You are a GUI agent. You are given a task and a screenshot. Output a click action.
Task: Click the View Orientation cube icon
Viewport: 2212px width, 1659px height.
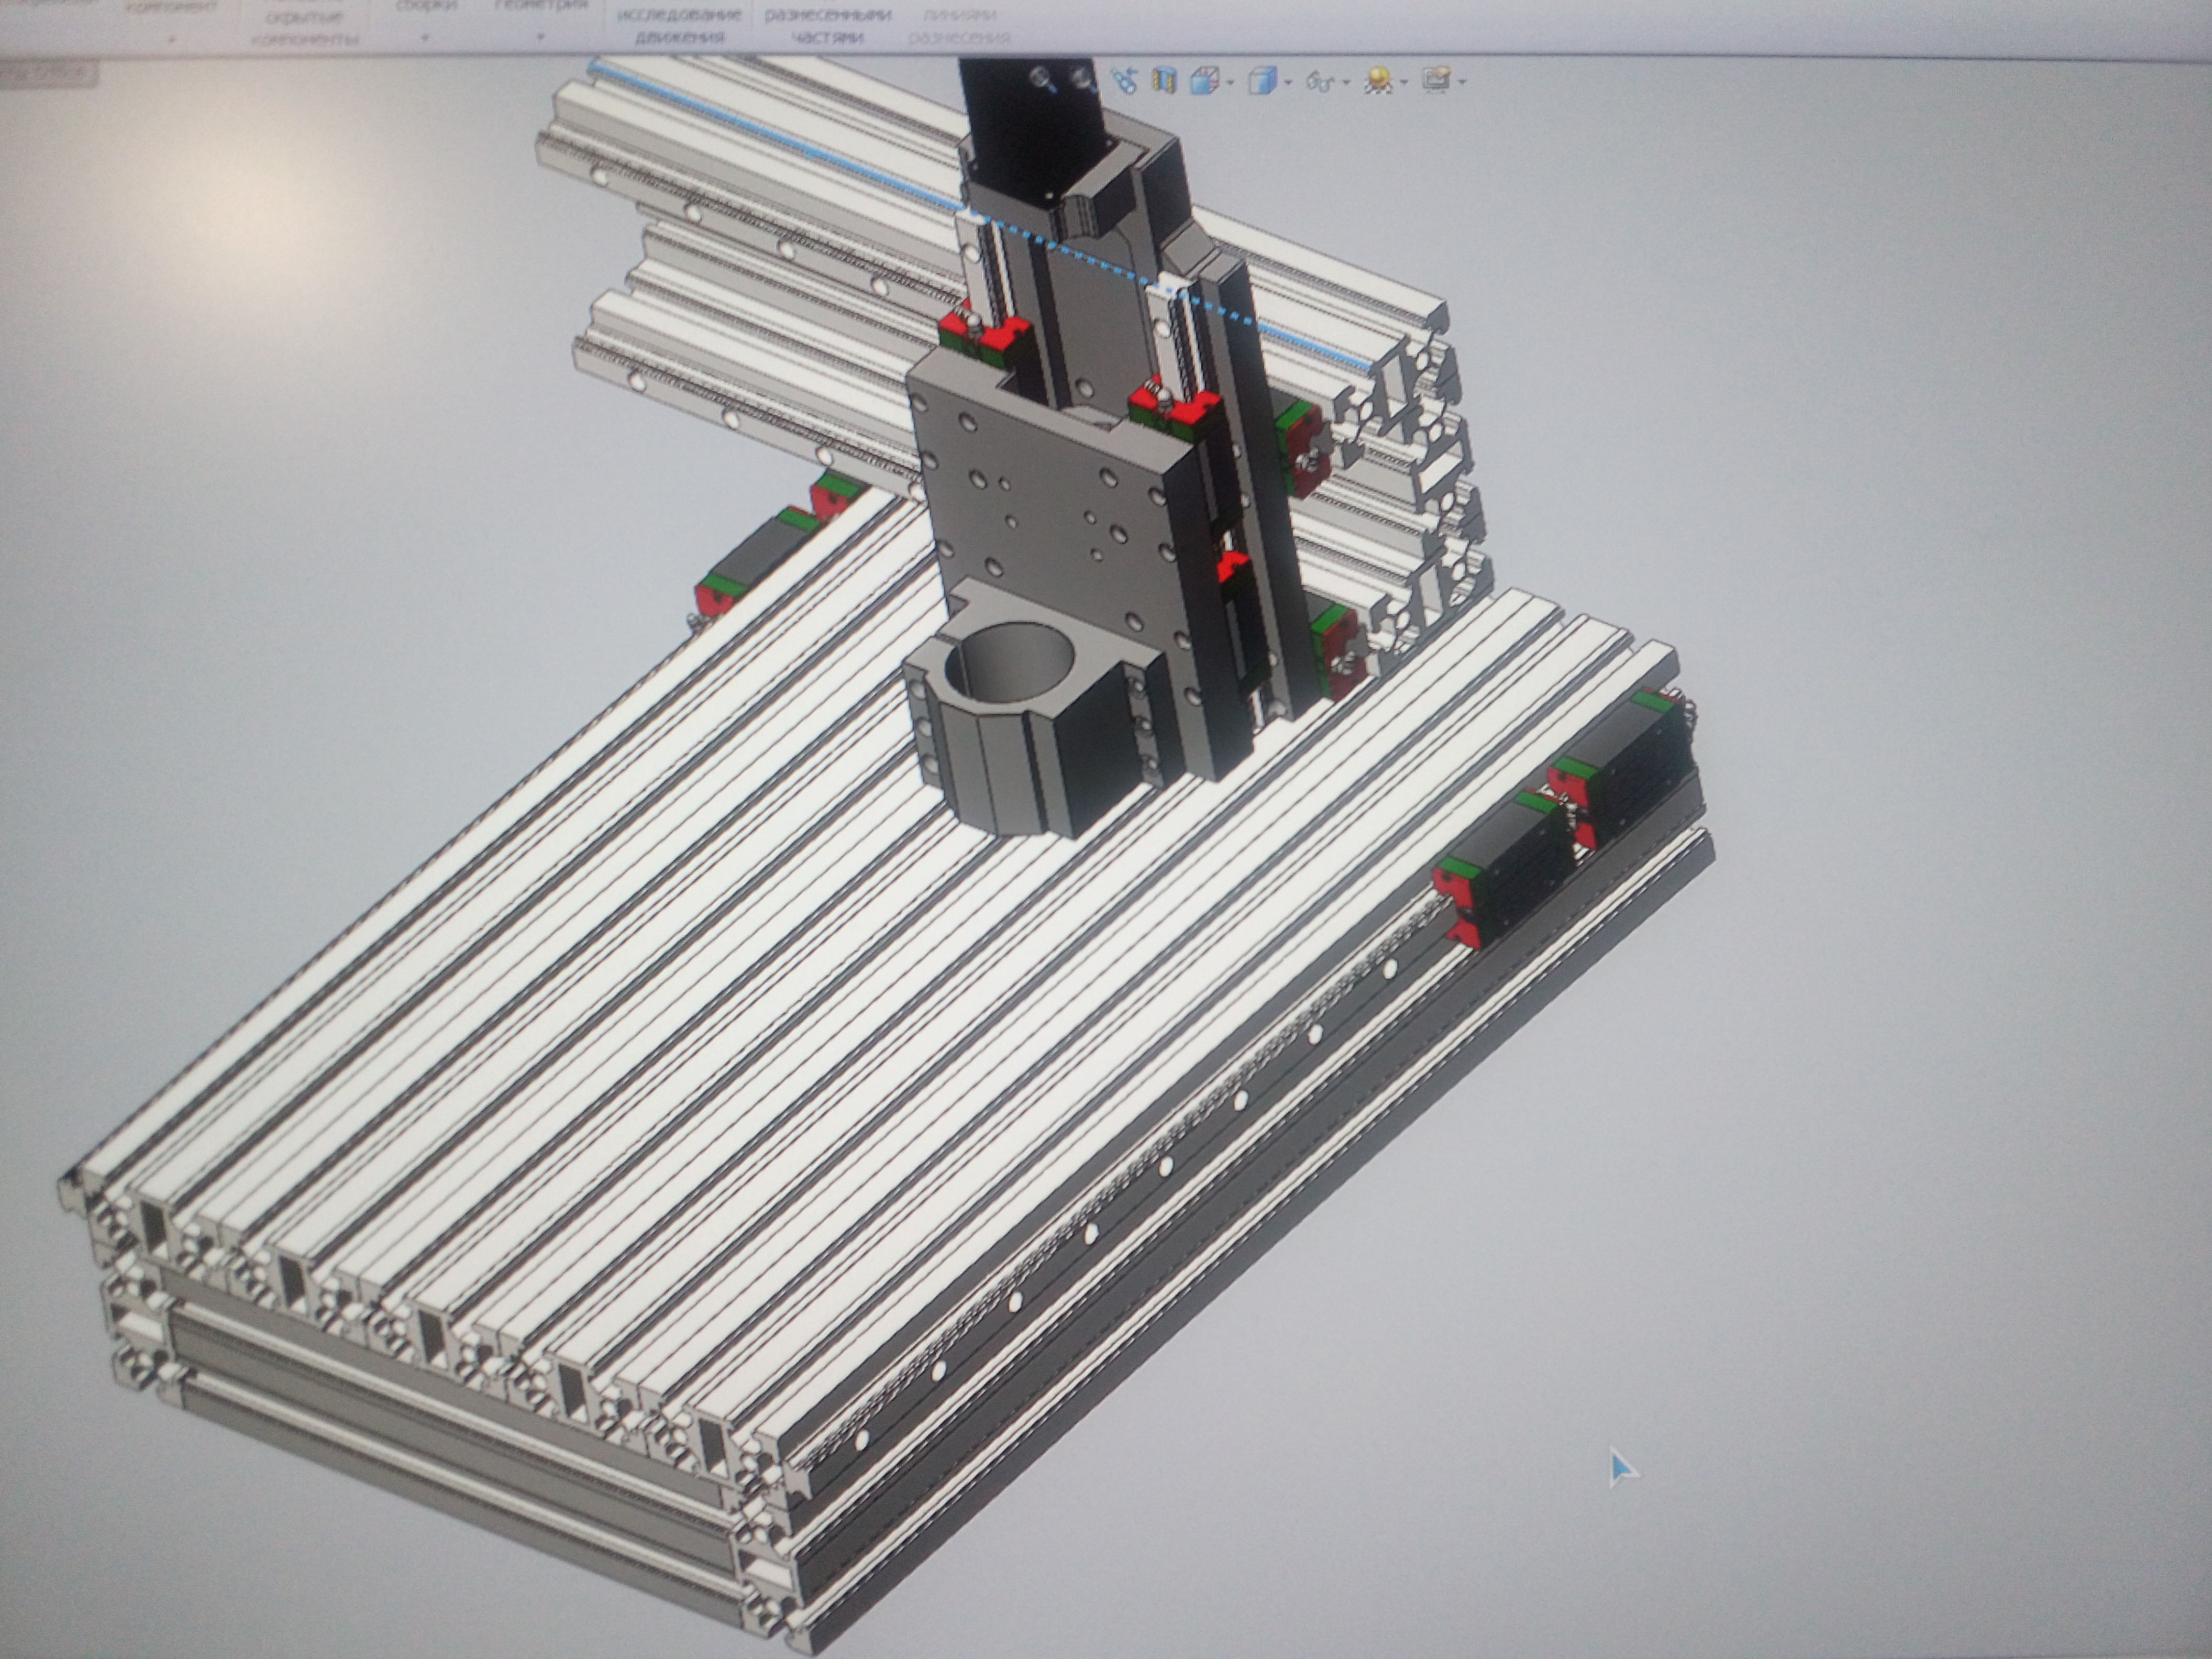1205,81
